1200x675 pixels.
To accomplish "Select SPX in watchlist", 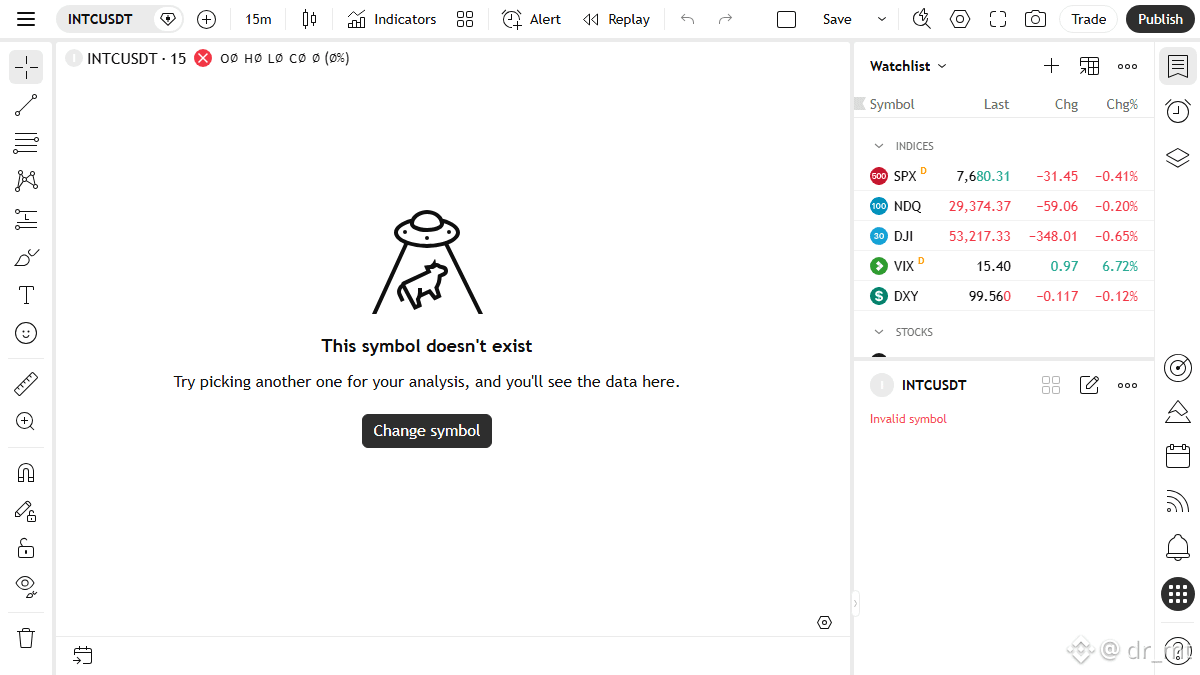I will (1004, 176).
